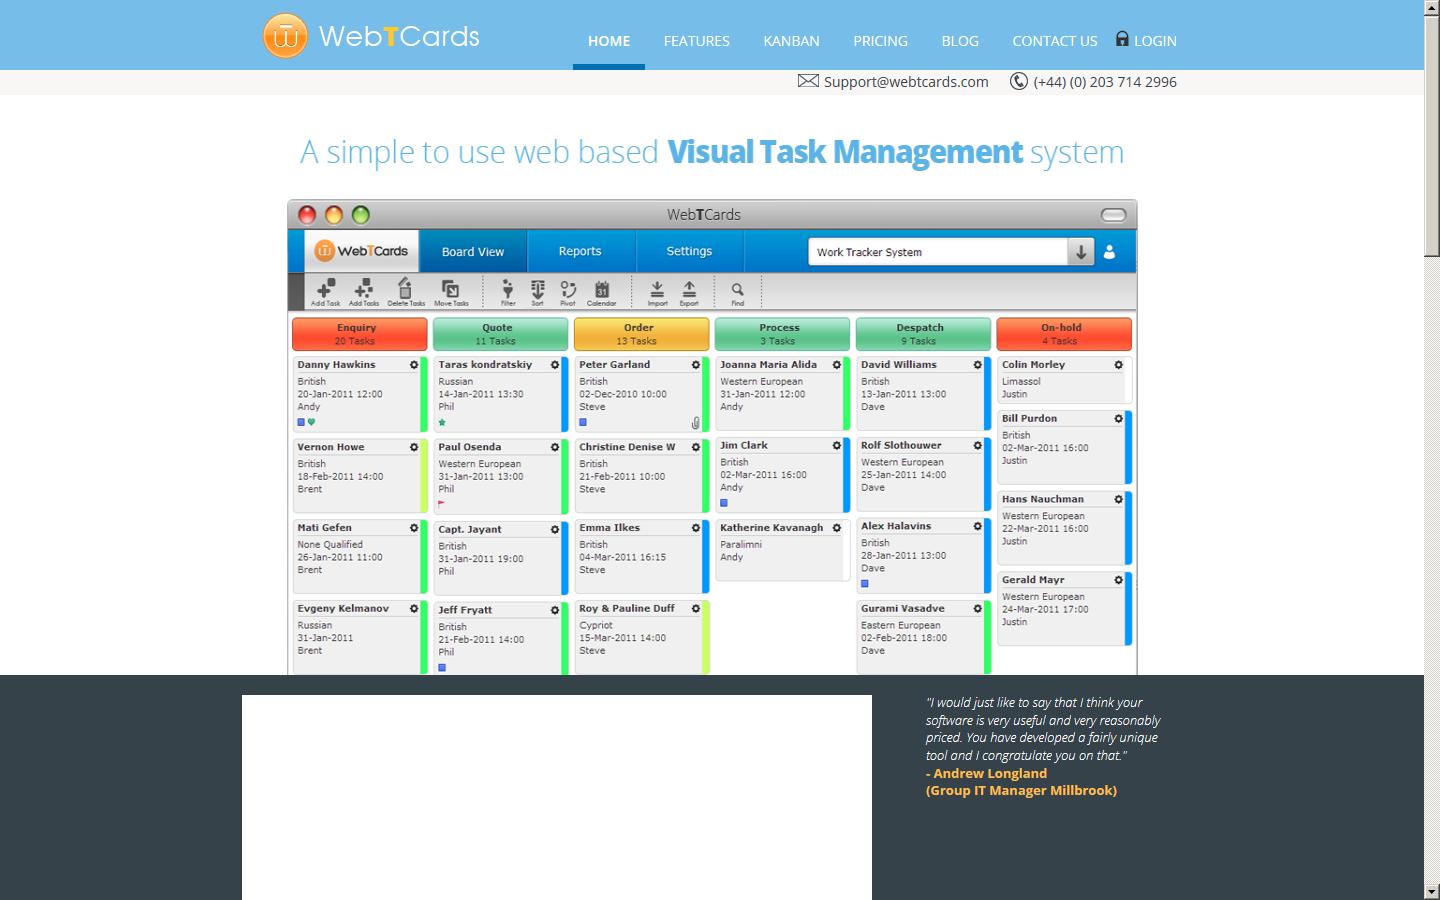Click the Find magnifier icon
The image size is (1440, 900).
coord(737,291)
